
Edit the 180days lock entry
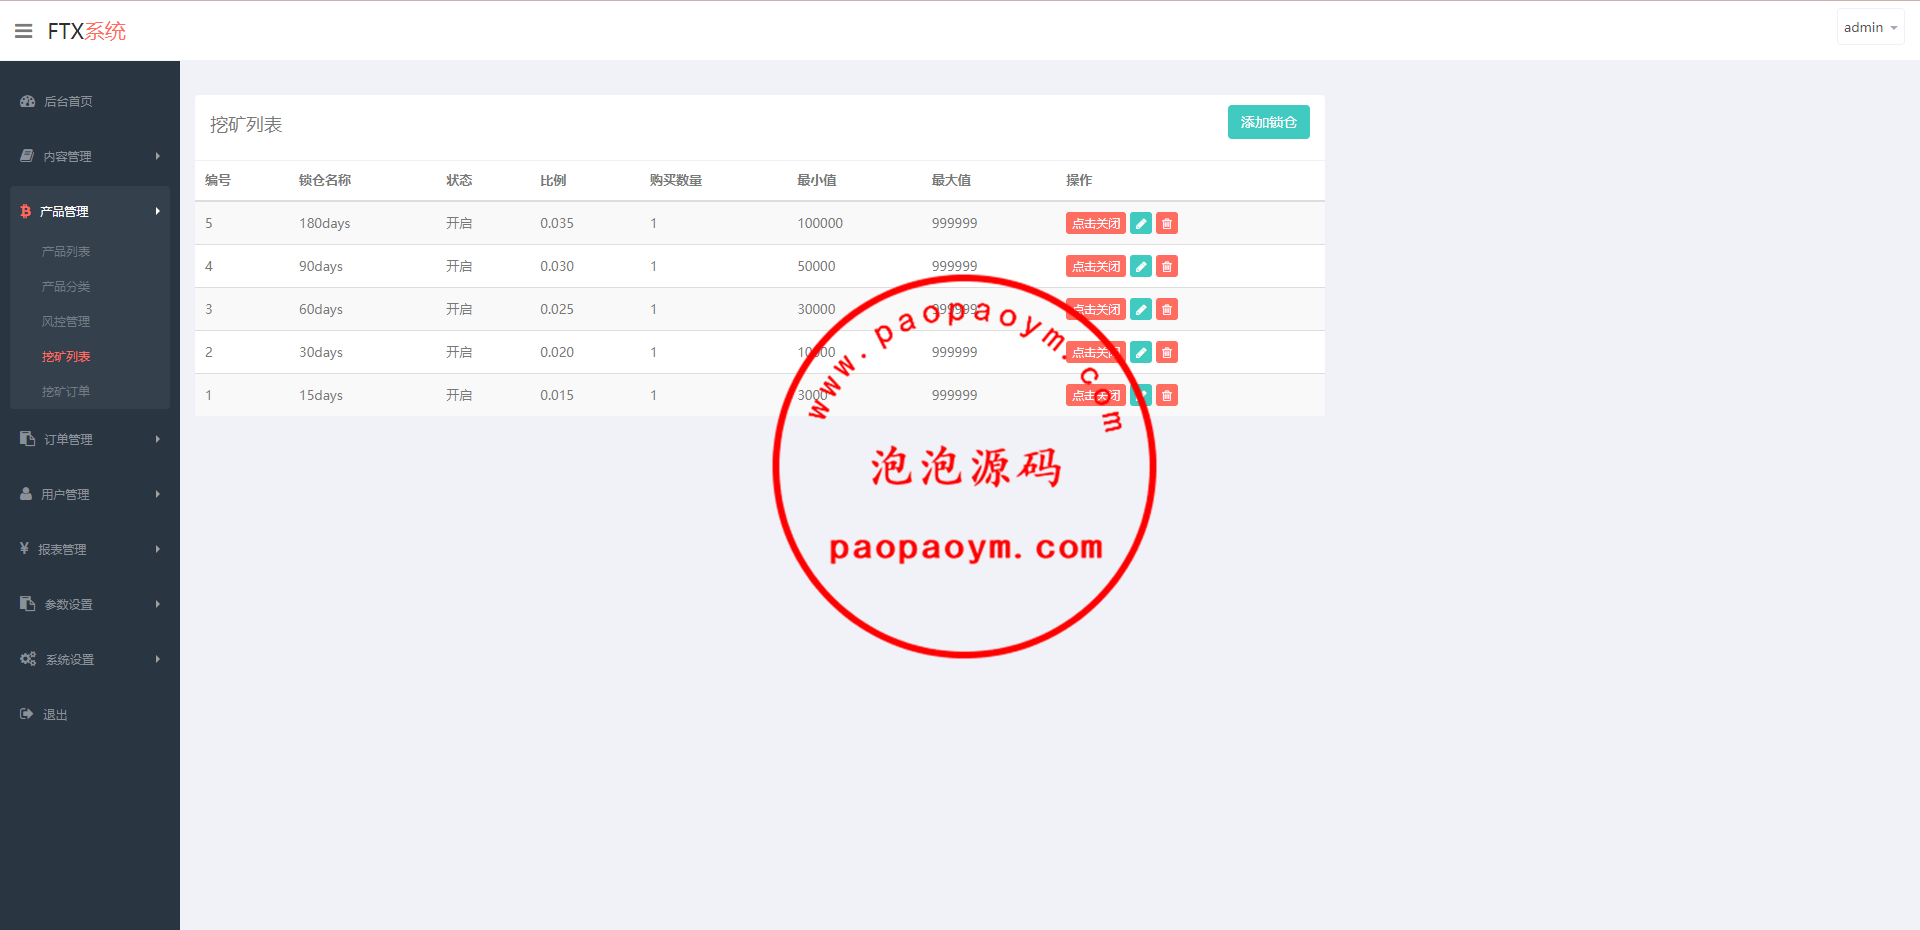1141,223
